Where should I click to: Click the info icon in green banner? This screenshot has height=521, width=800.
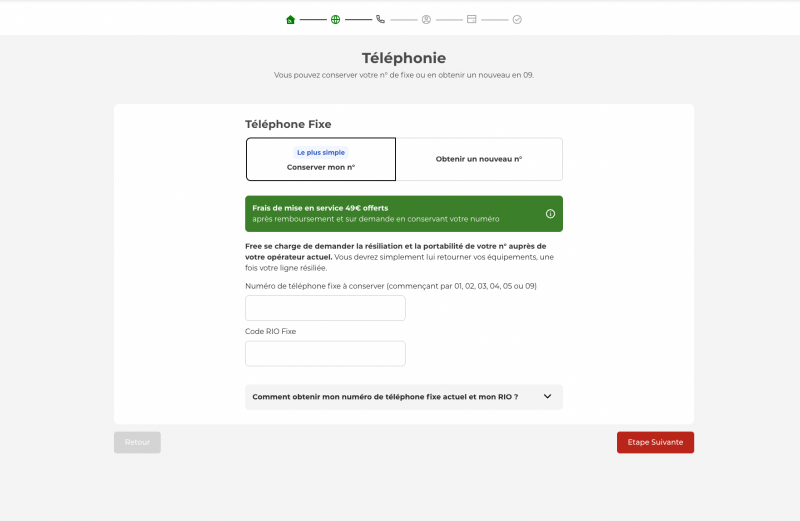coord(550,214)
